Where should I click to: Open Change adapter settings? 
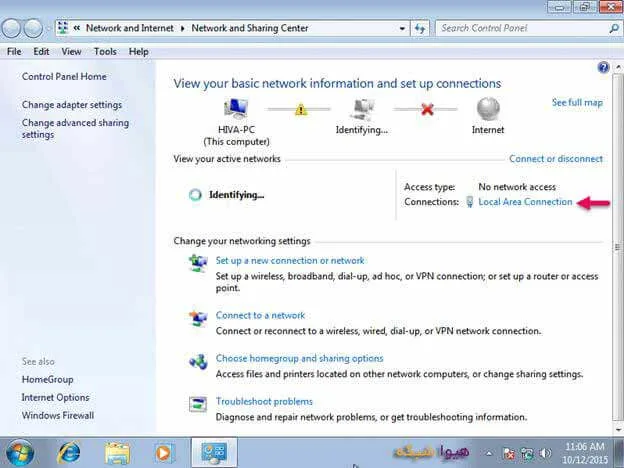tap(72, 105)
